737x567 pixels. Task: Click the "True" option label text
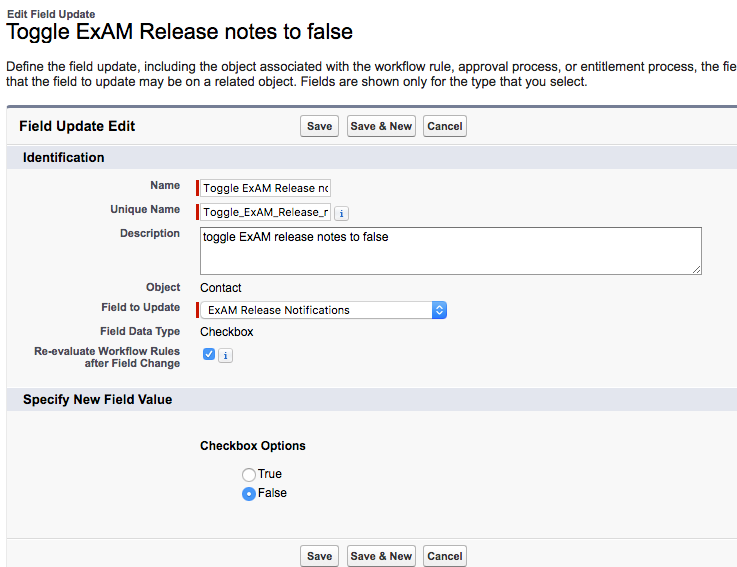(270, 474)
